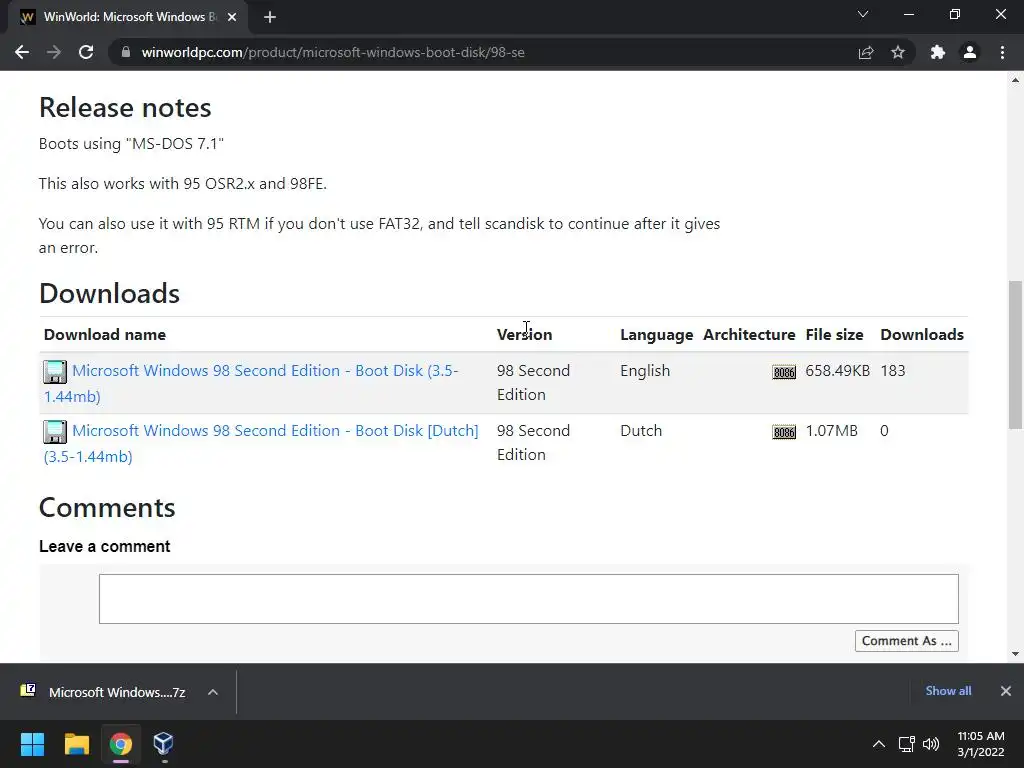Image resolution: width=1024 pixels, height=768 pixels.
Task: Click the Leave a comment label
Action: pyautogui.click(x=104, y=546)
